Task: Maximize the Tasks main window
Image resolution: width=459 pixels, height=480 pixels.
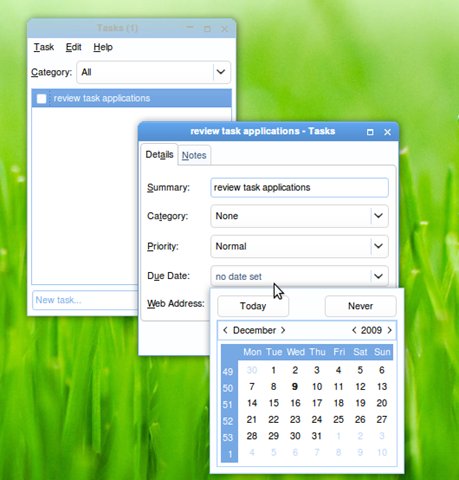Action: 207,29
